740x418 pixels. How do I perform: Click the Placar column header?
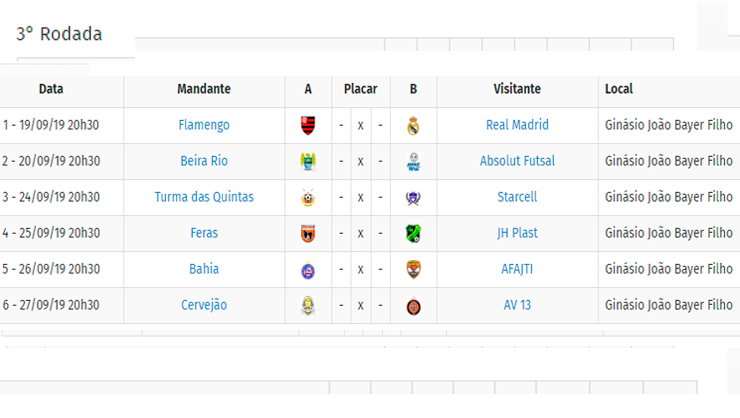[361, 89]
